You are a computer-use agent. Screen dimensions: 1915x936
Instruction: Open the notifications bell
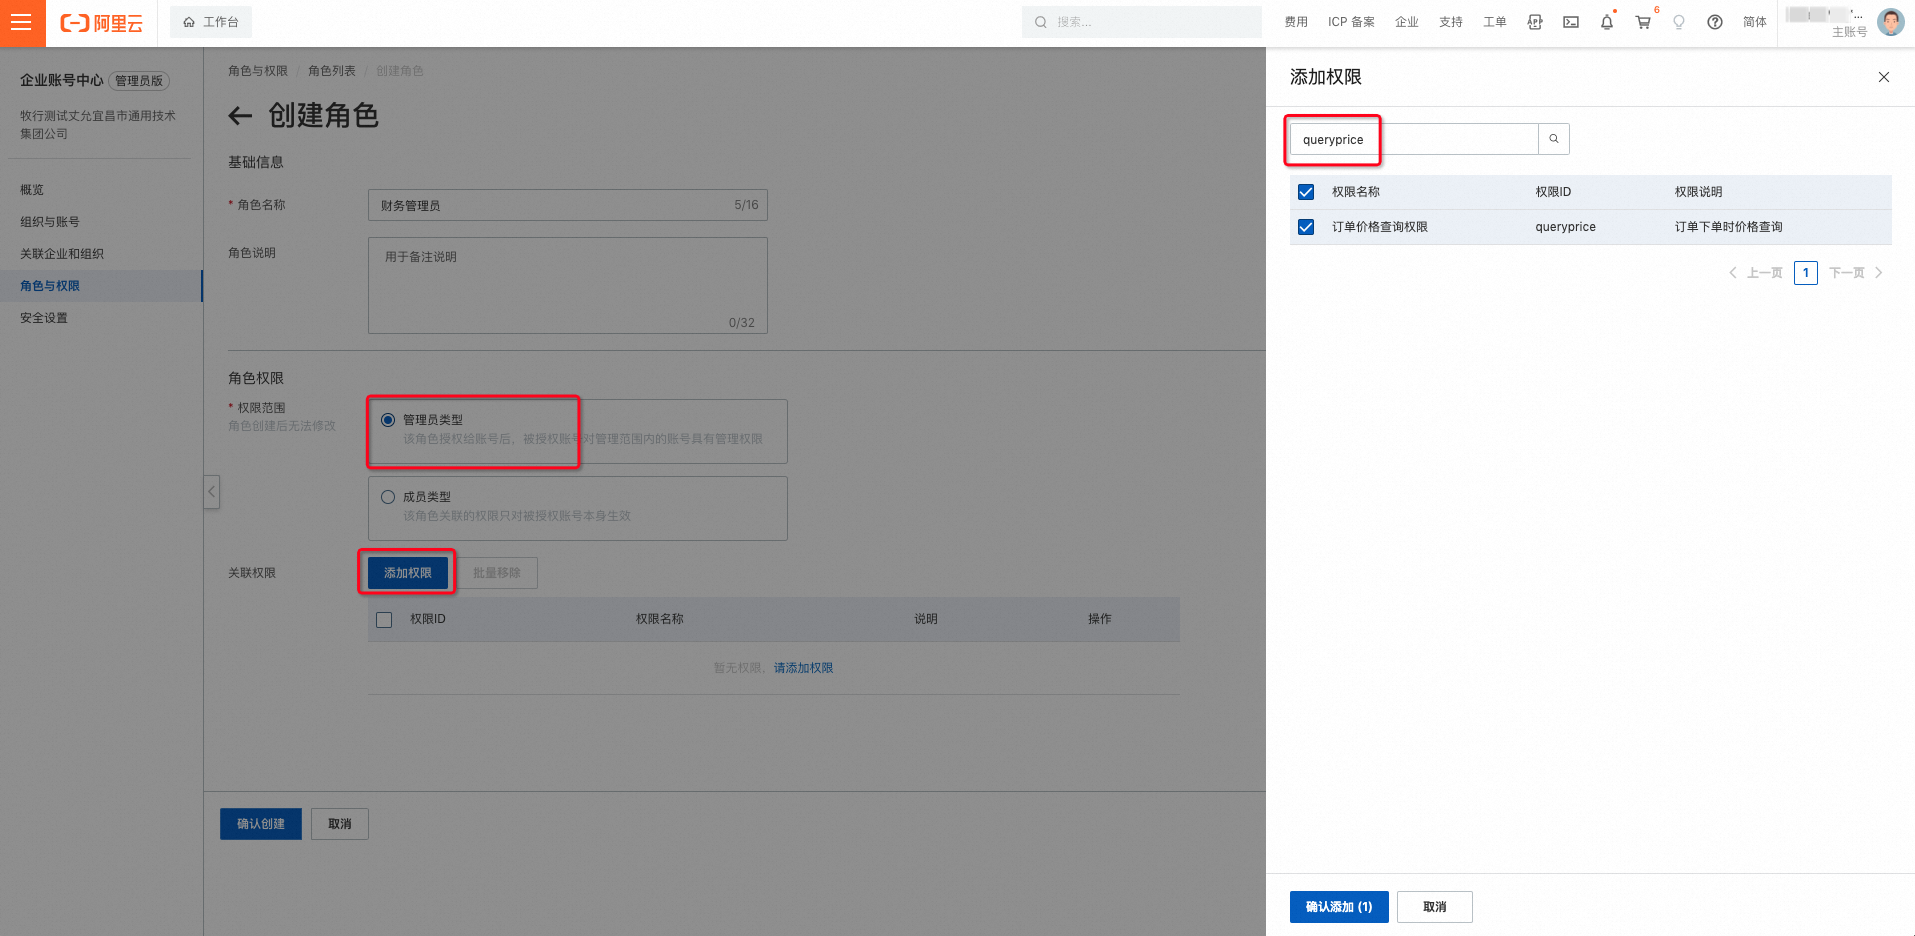1607,22
